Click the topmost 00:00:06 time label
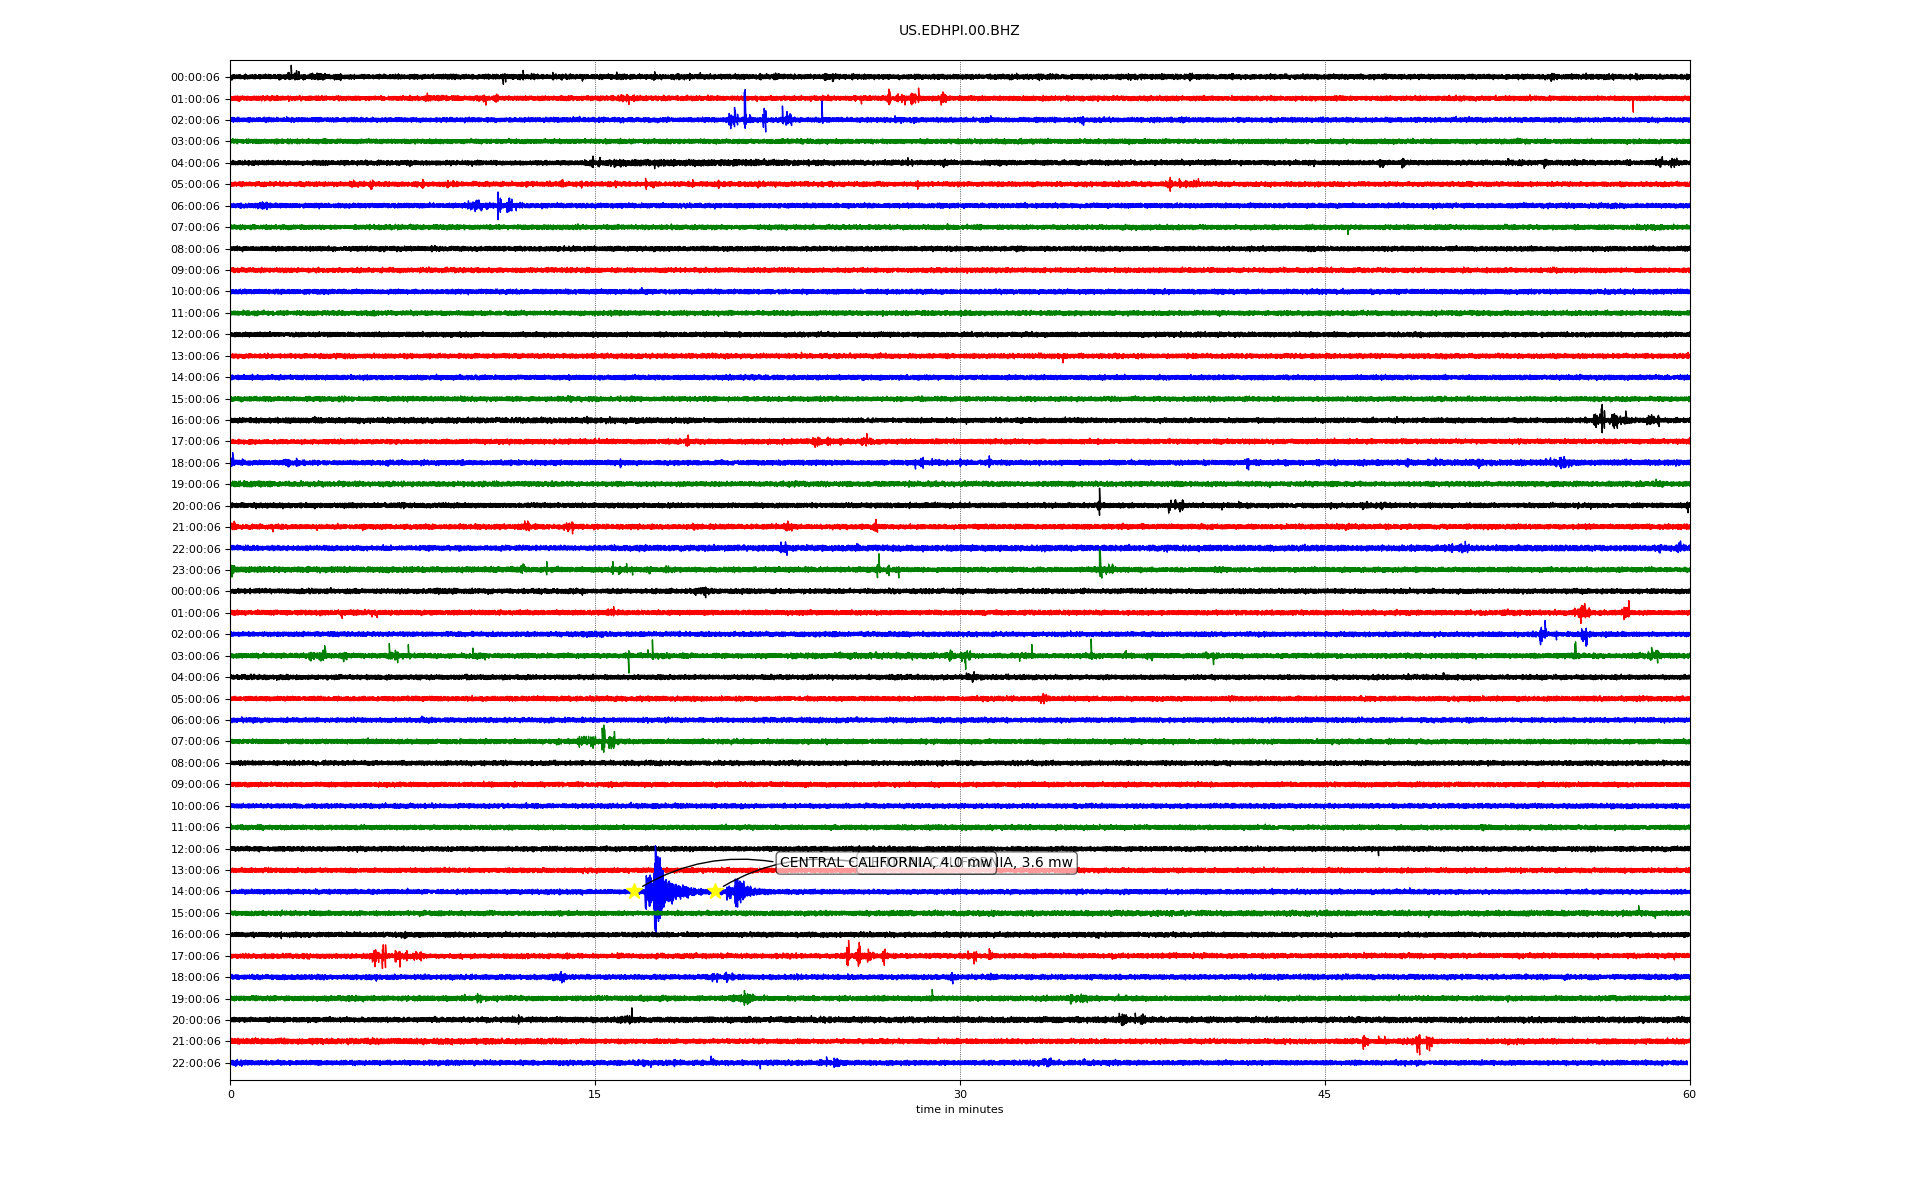The width and height of the screenshot is (1920, 1200). [x=195, y=78]
